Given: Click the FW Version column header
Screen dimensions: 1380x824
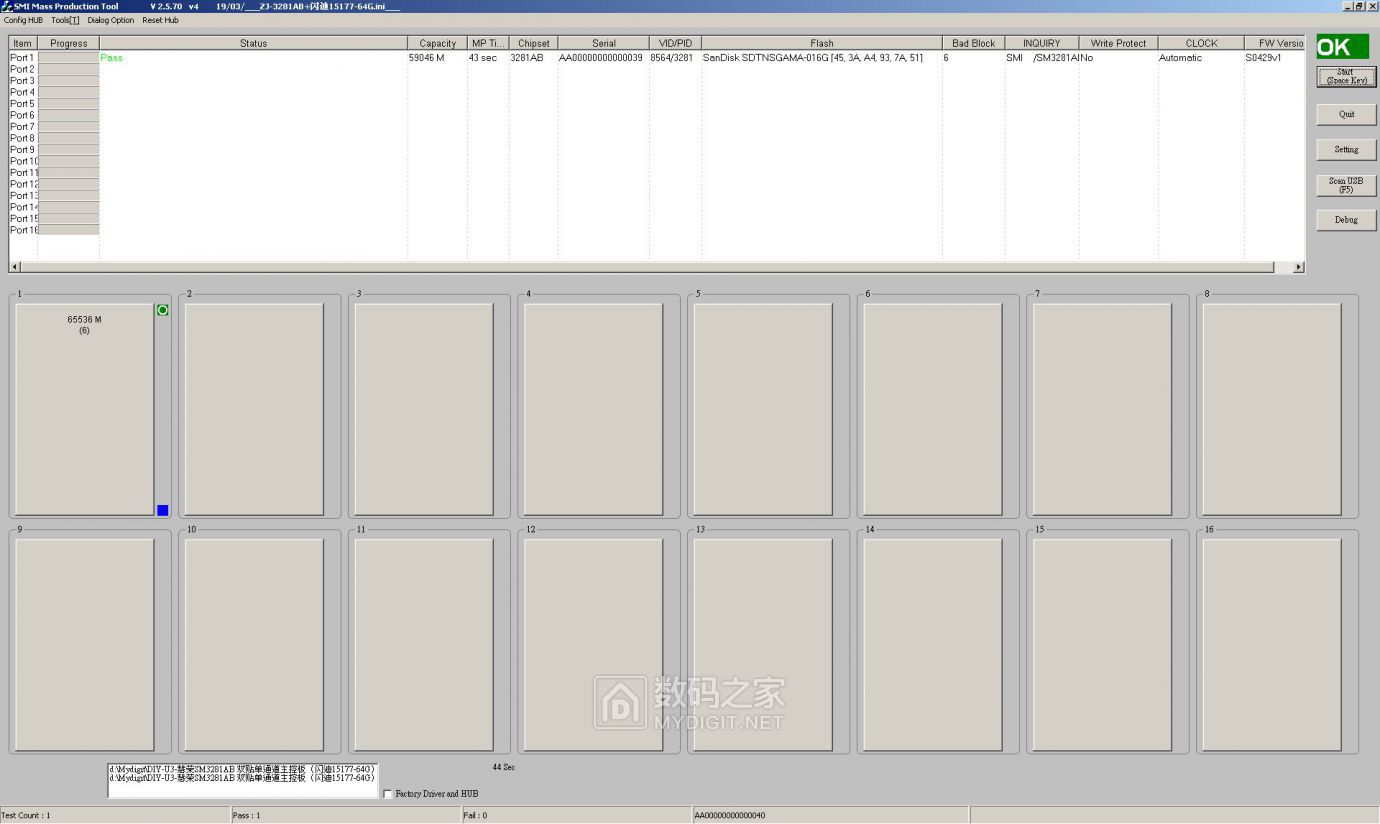Looking at the screenshot, I should [1275, 43].
